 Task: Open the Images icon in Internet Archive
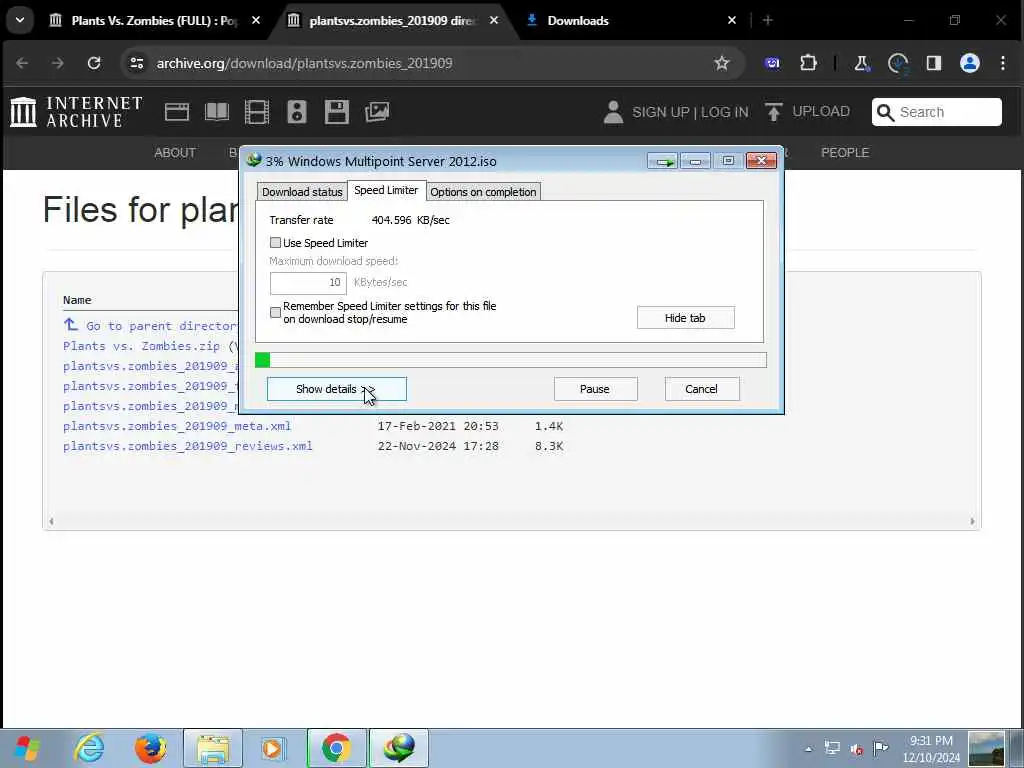[x=377, y=112]
